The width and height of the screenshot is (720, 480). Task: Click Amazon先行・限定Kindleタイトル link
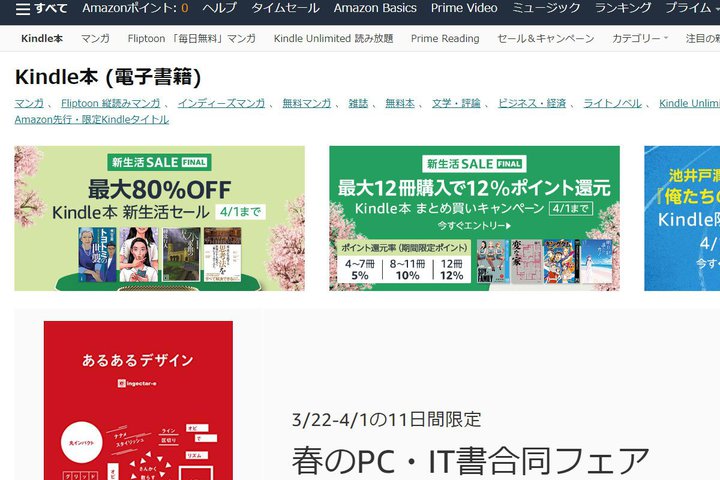click(92, 119)
